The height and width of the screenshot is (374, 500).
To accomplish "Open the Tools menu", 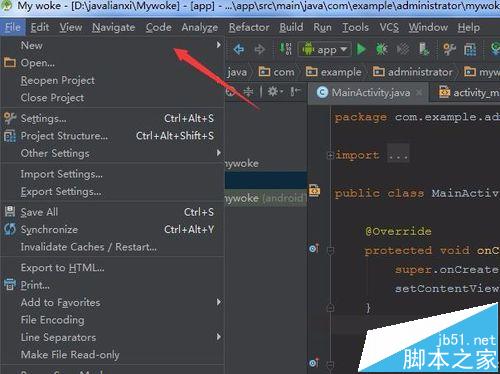I will point(355,27).
